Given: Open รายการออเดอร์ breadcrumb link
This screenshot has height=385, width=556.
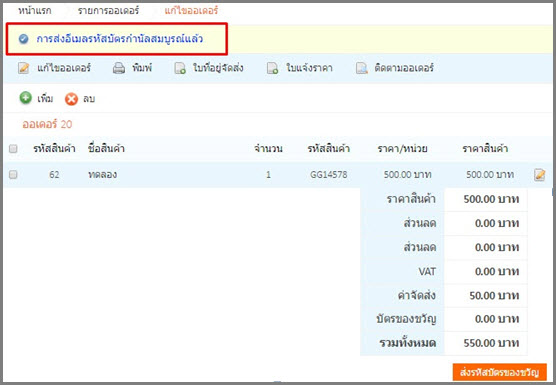Looking at the screenshot, I should click(109, 11).
